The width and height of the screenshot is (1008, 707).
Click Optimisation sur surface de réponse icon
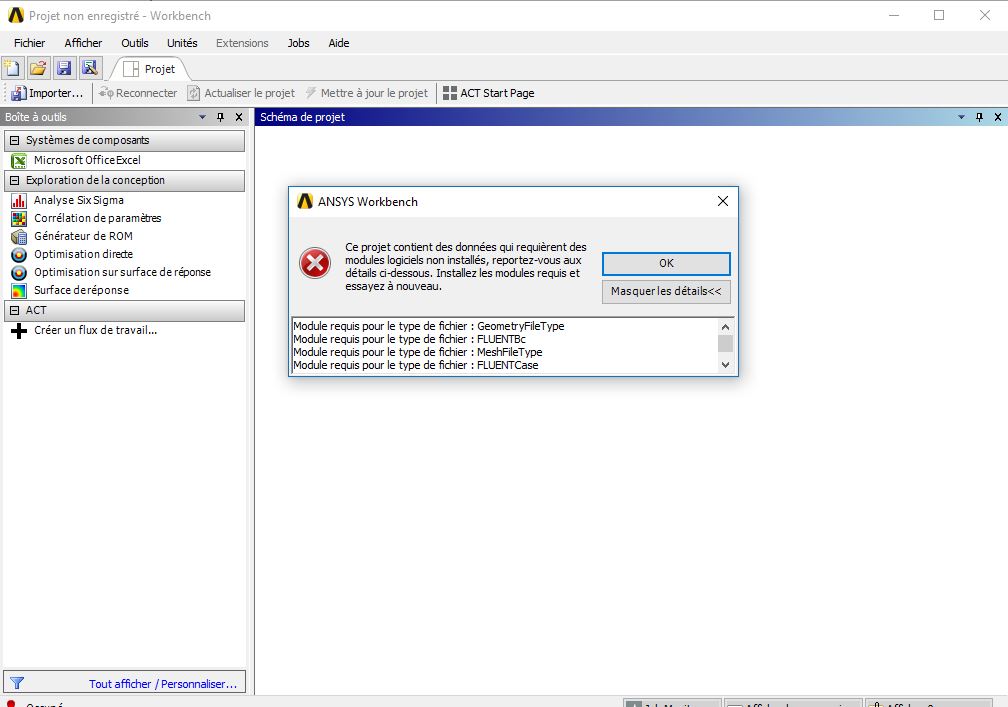point(19,273)
